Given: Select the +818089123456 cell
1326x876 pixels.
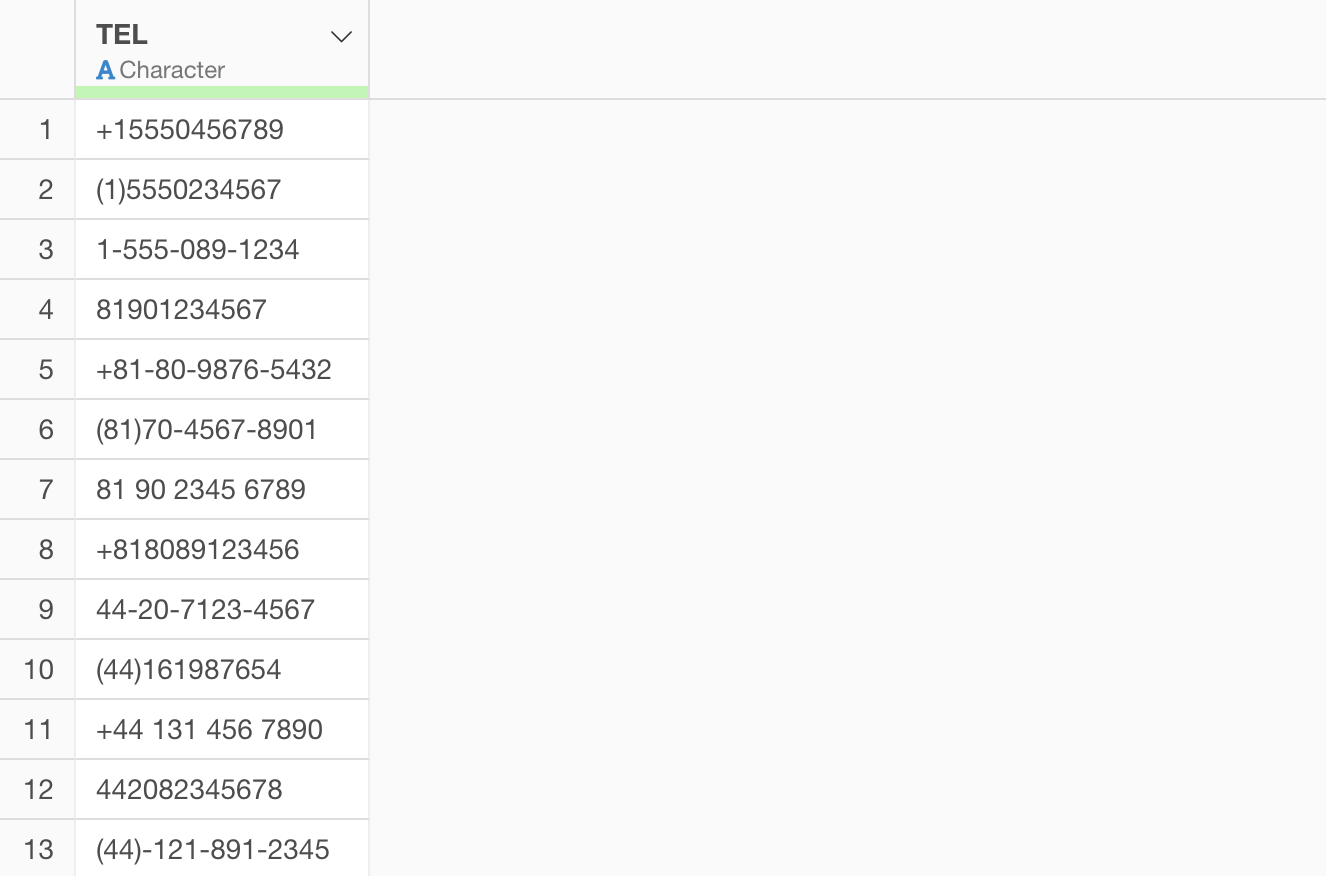Looking at the screenshot, I should (x=198, y=550).
